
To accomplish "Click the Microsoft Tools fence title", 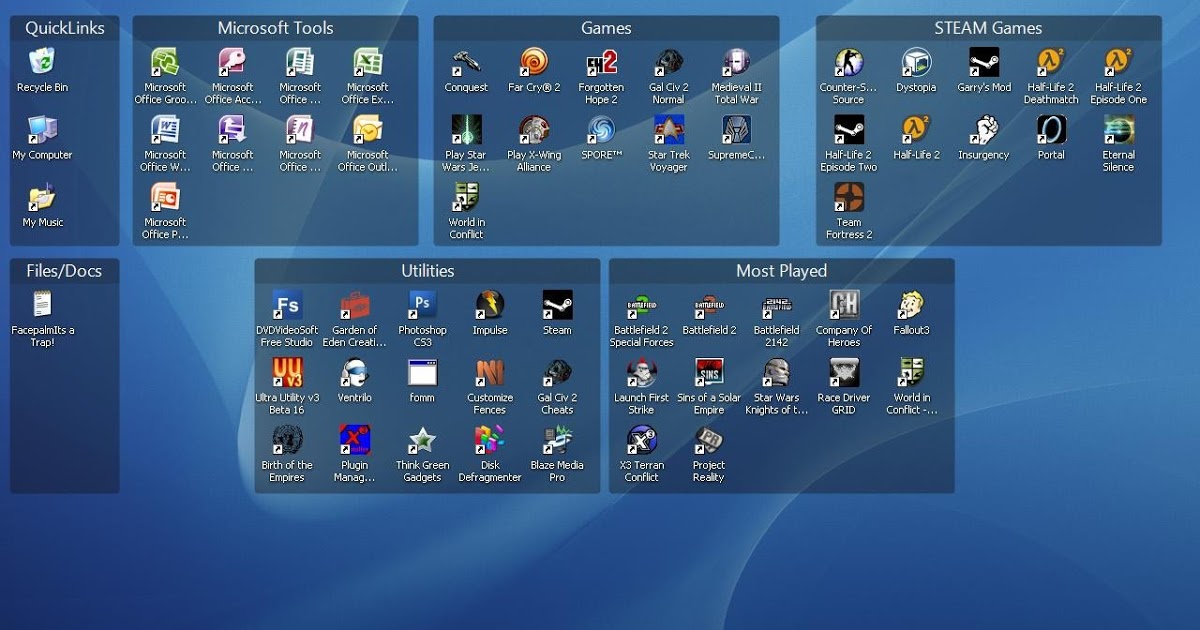I will [276, 28].
